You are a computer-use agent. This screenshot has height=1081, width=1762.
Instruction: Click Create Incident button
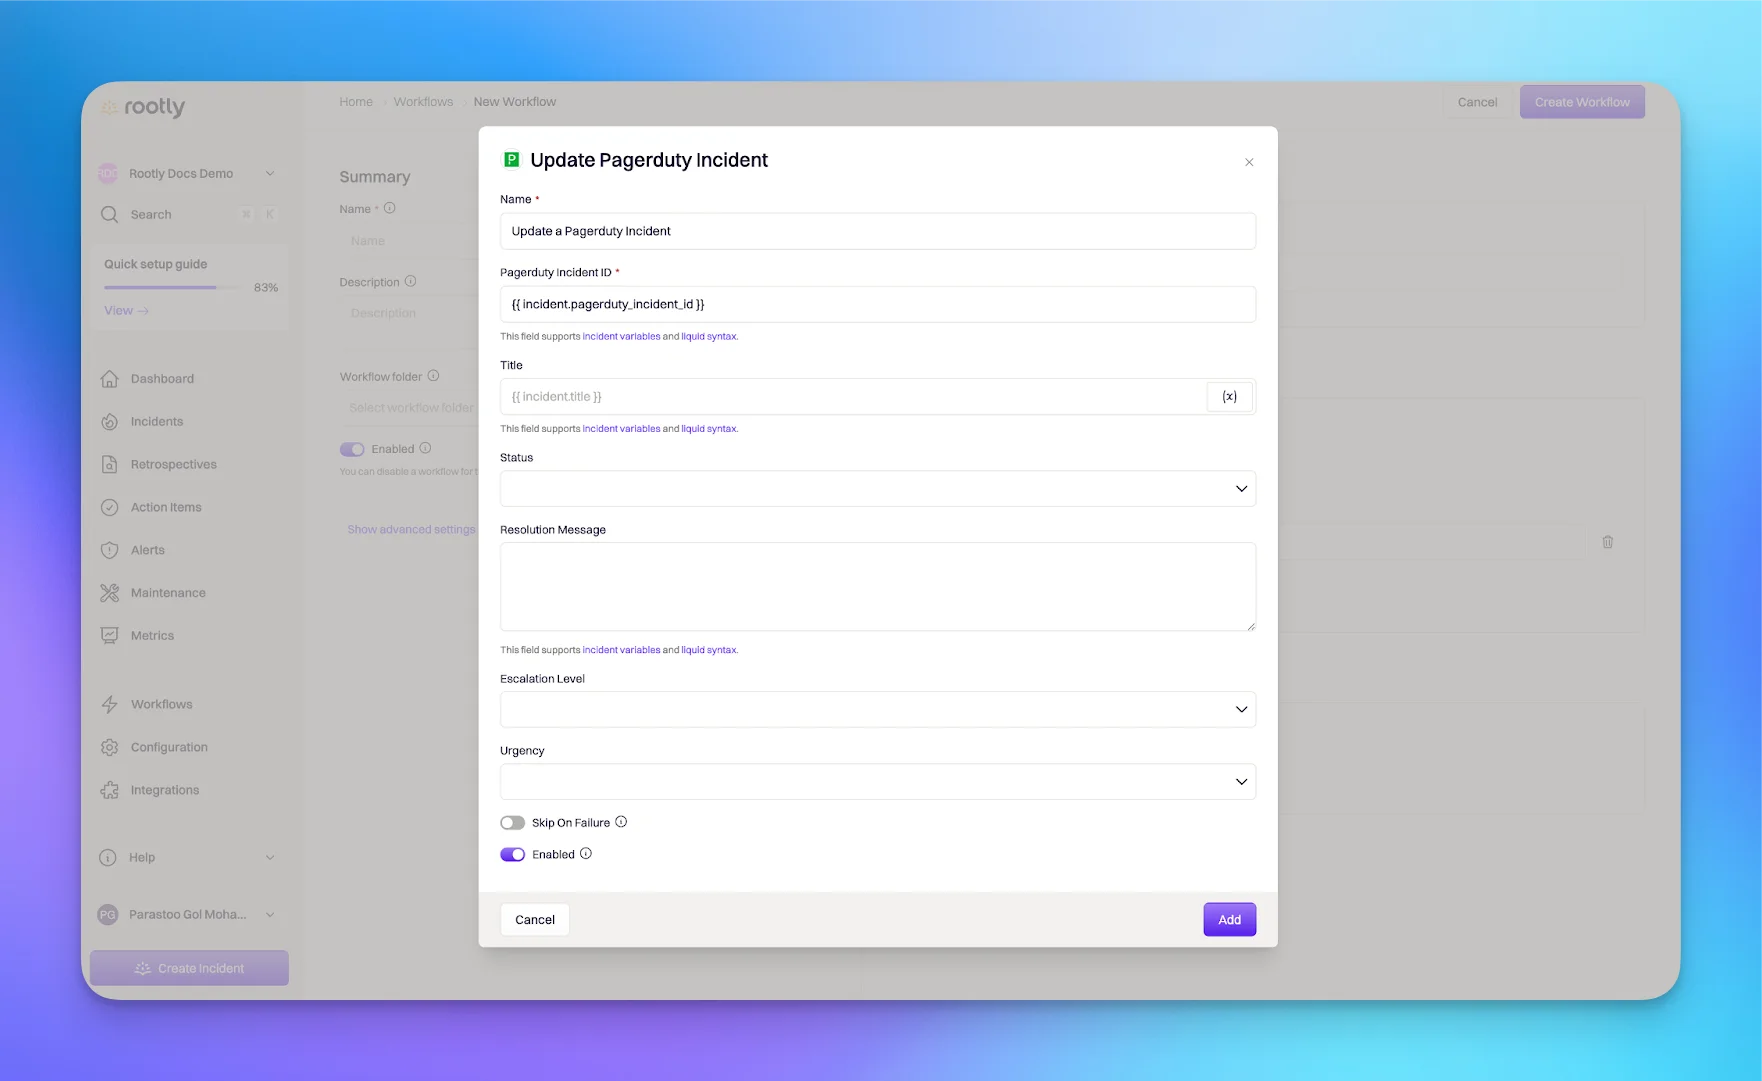pos(189,968)
